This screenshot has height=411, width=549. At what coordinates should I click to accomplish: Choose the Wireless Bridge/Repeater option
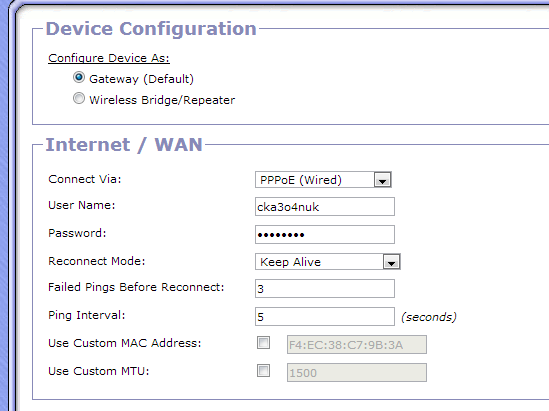tap(79, 98)
